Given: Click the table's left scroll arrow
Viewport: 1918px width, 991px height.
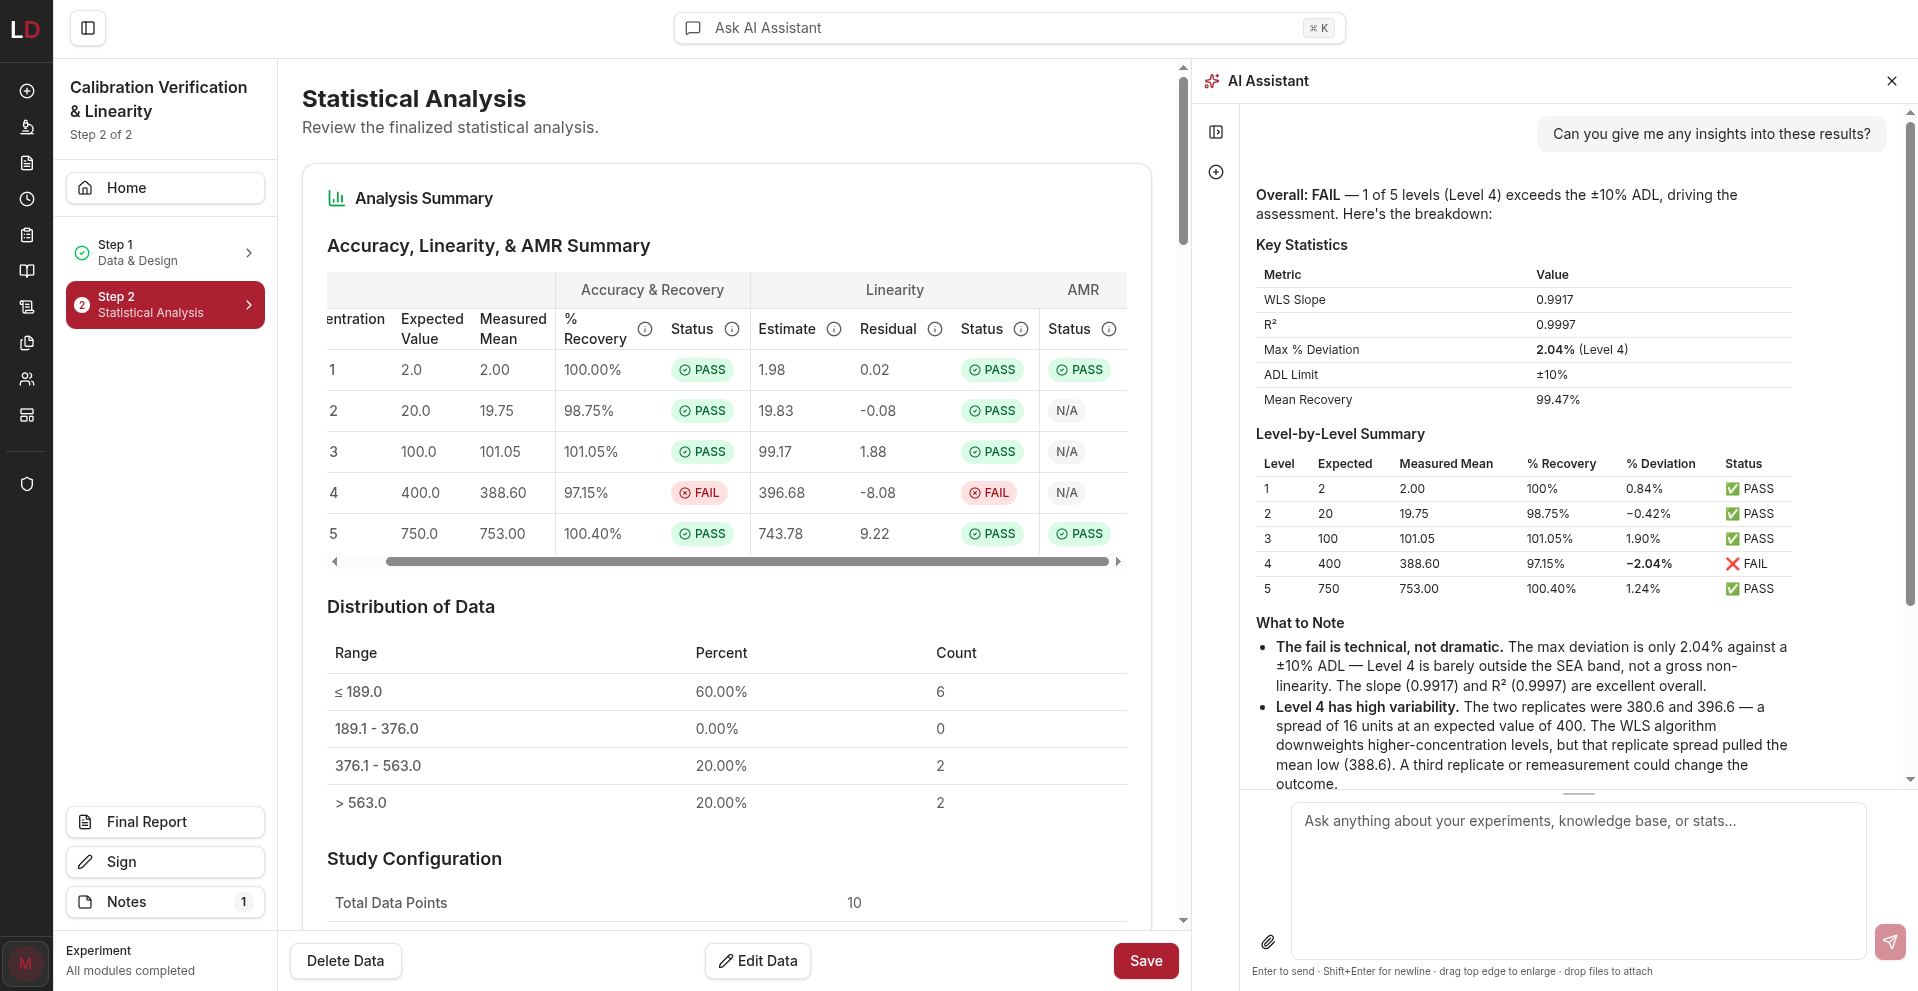Looking at the screenshot, I should click(x=334, y=562).
